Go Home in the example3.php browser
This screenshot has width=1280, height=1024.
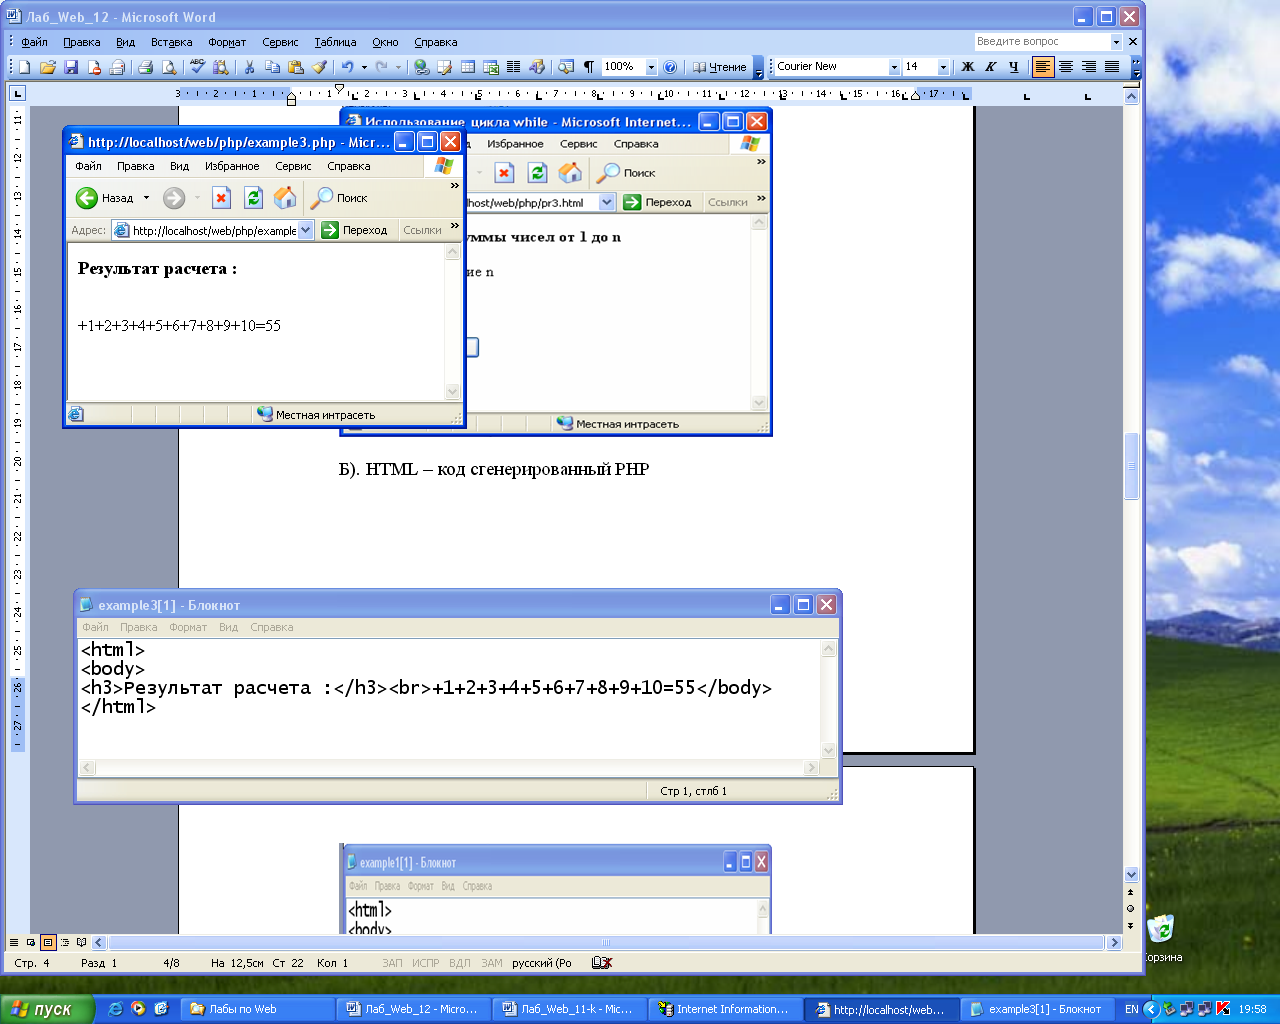pyautogui.click(x=285, y=198)
